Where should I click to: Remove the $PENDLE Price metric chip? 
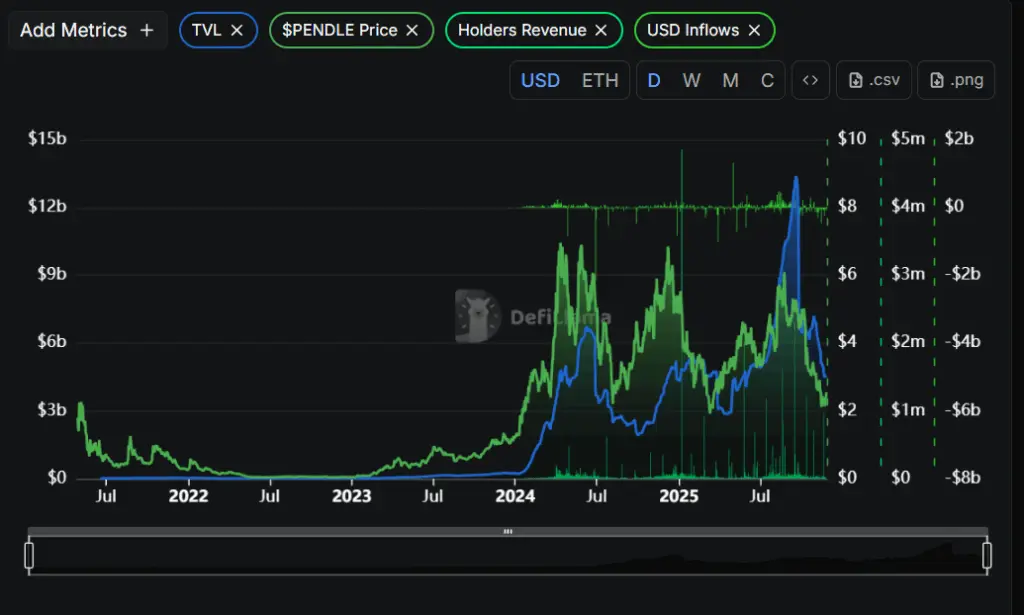click(x=412, y=30)
